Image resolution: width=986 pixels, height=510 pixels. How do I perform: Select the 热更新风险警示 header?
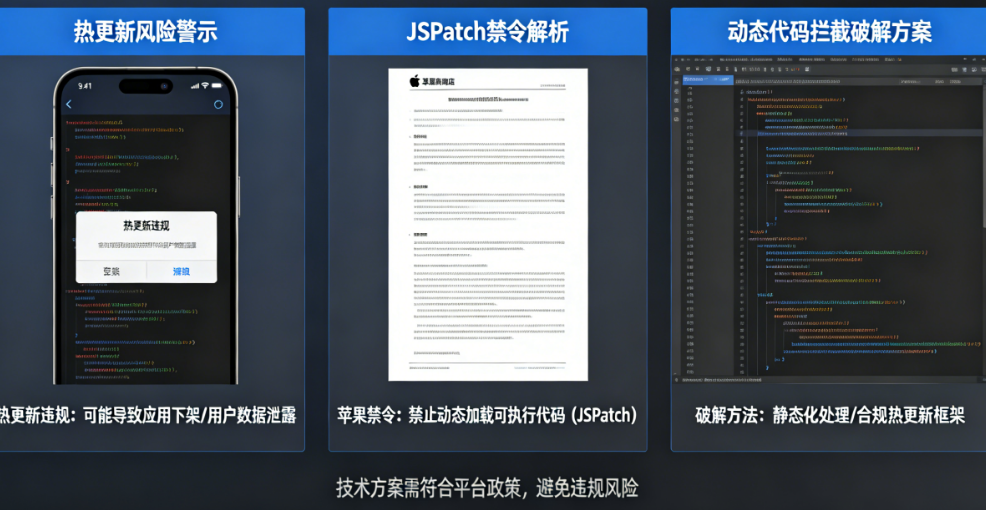[x=145, y=31]
